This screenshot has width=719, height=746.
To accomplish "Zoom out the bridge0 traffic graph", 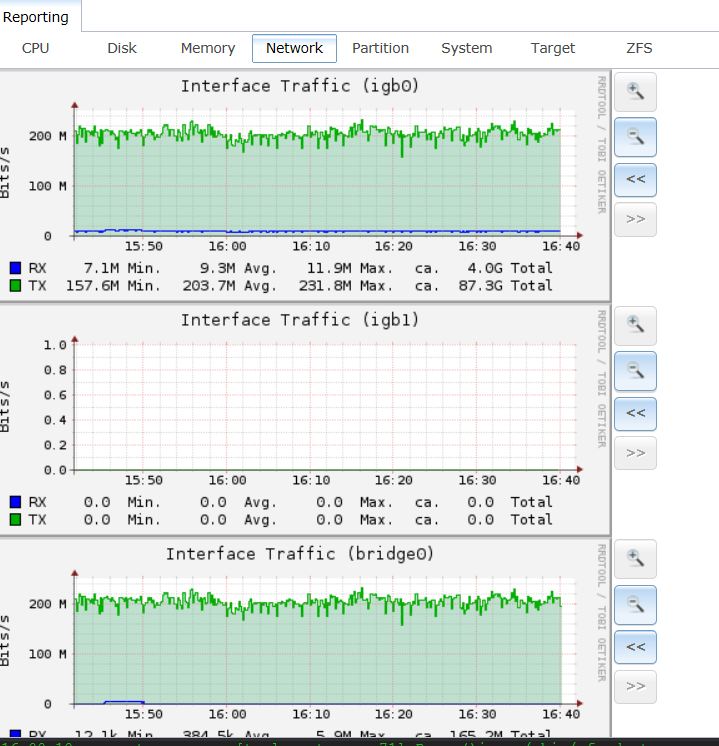I will [x=635, y=604].
